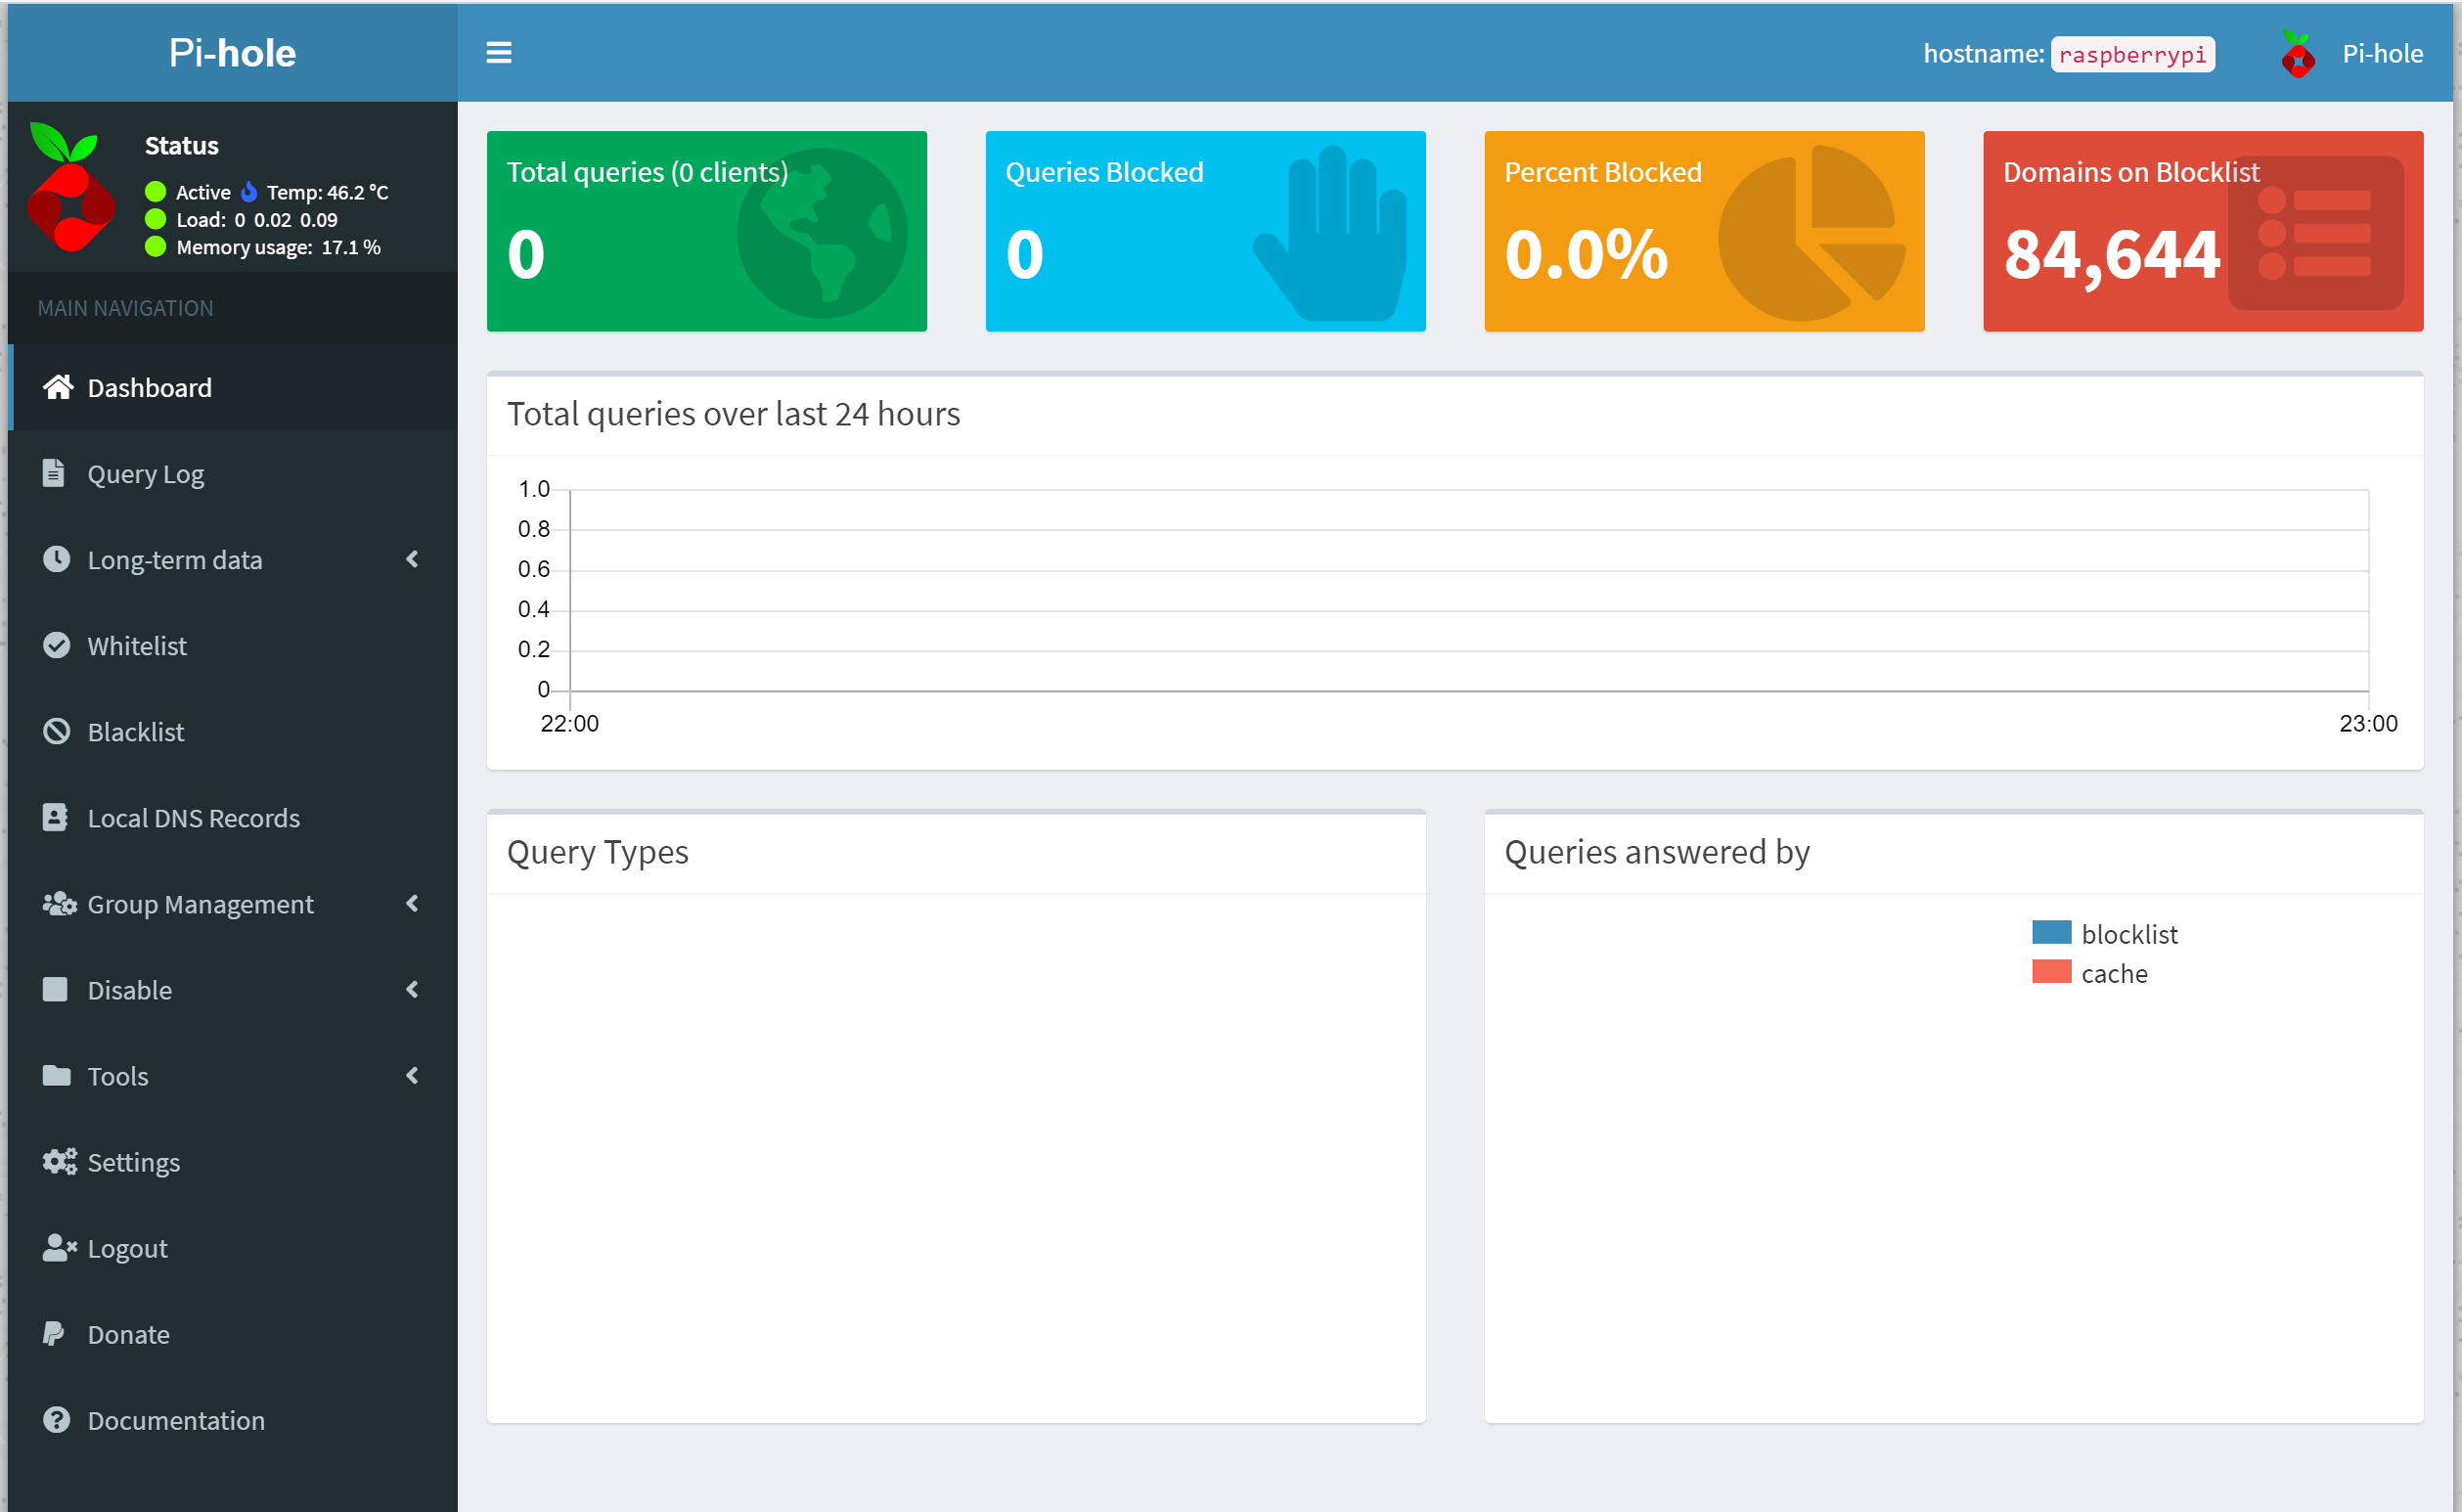Image resolution: width=2462 pixels, height=1512 pixels.
Task: Open the Disable menu item
Action: tap(130, 989)
